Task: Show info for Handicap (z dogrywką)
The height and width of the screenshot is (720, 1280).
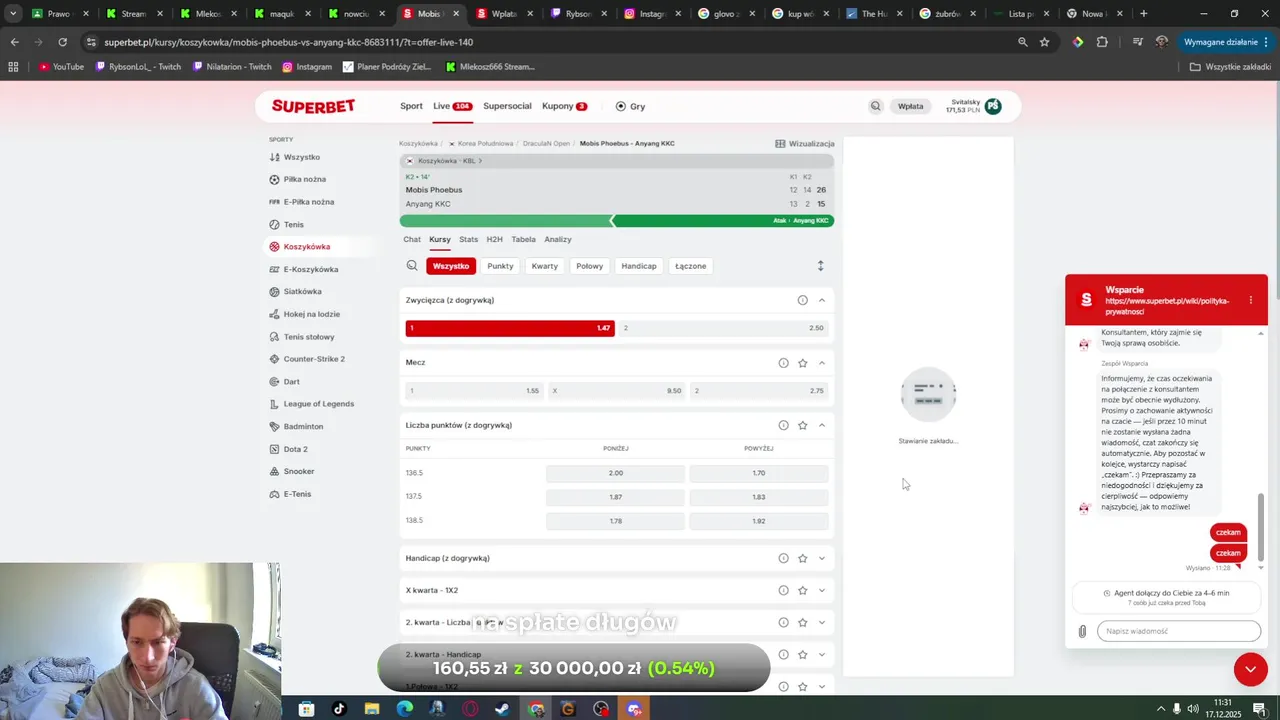Action: tap(783, 558)
